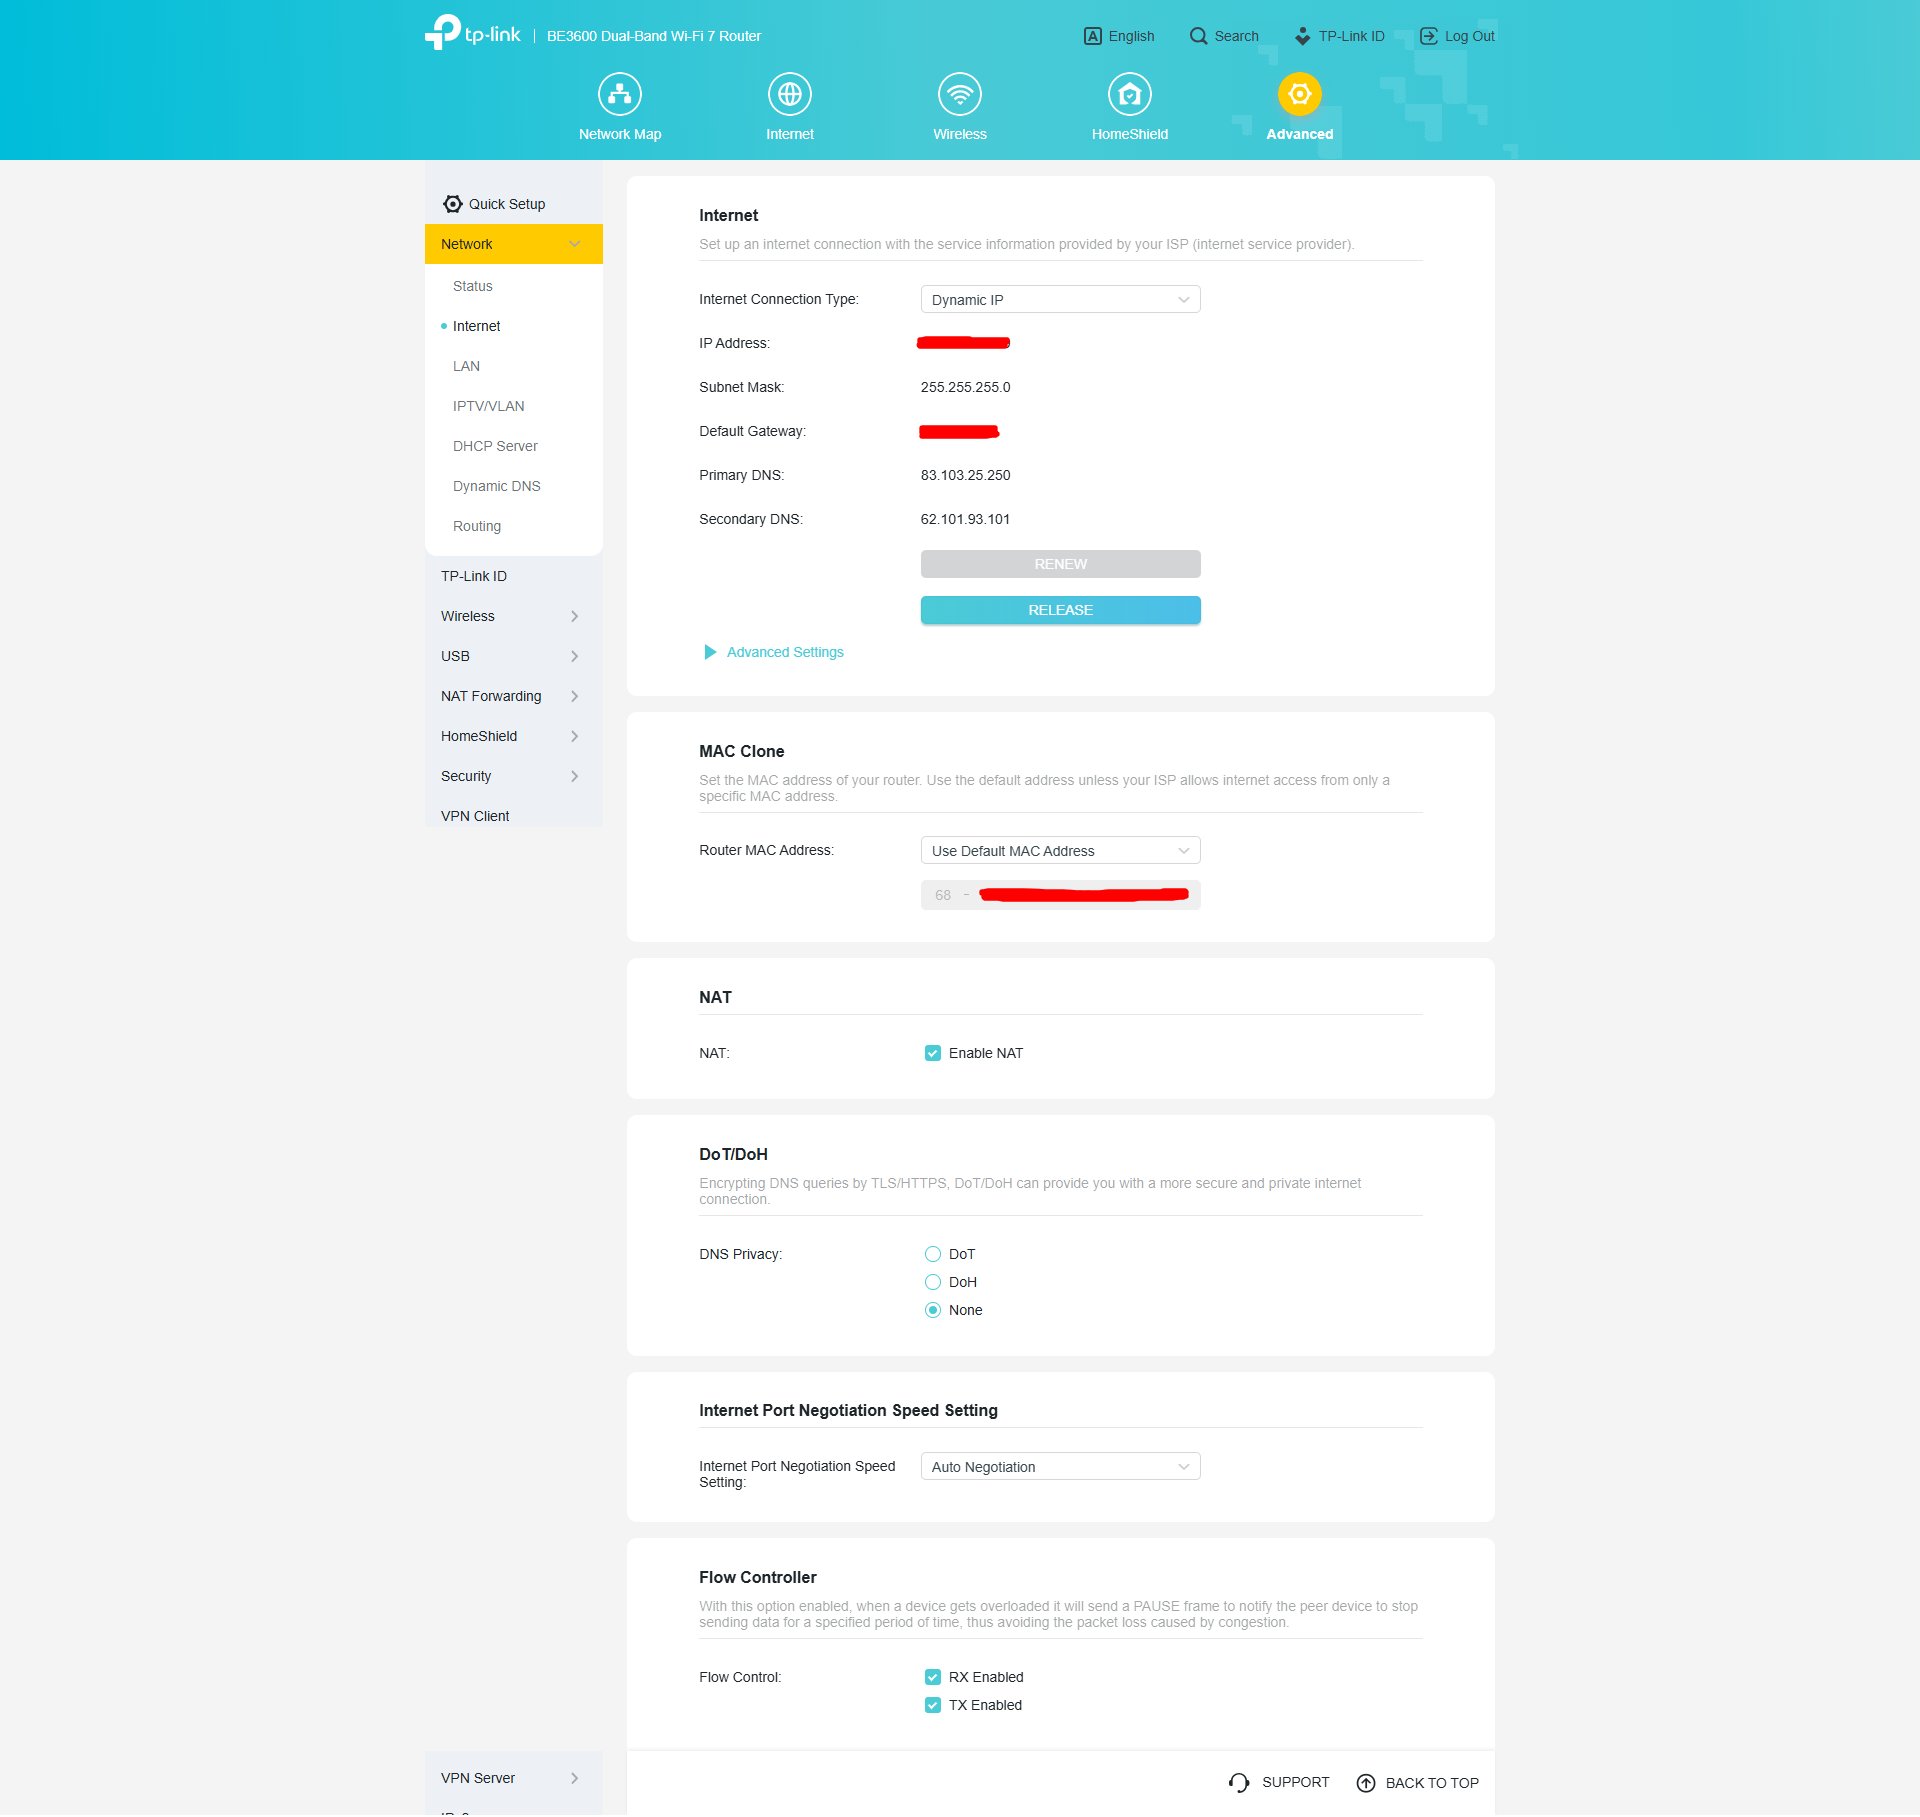This screenshot has width=1920, height=1817.
Task: Open Internet Connection Type dropdown
Action: (1060, 300)
